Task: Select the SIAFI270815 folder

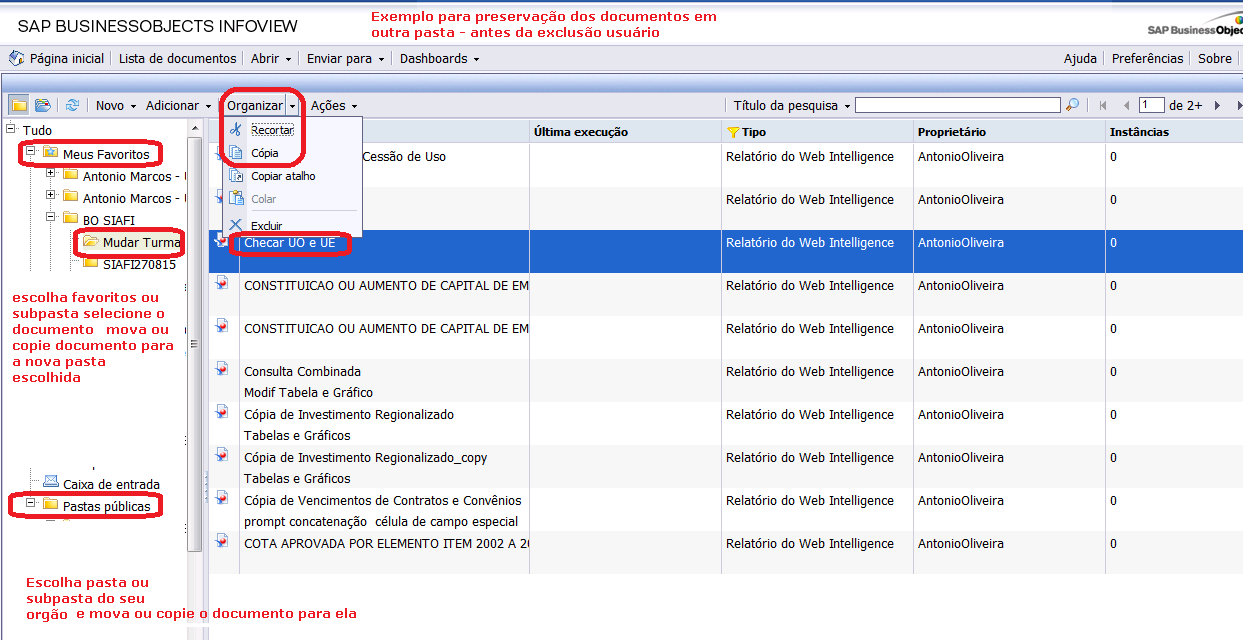Action: (x=139, y=265)
